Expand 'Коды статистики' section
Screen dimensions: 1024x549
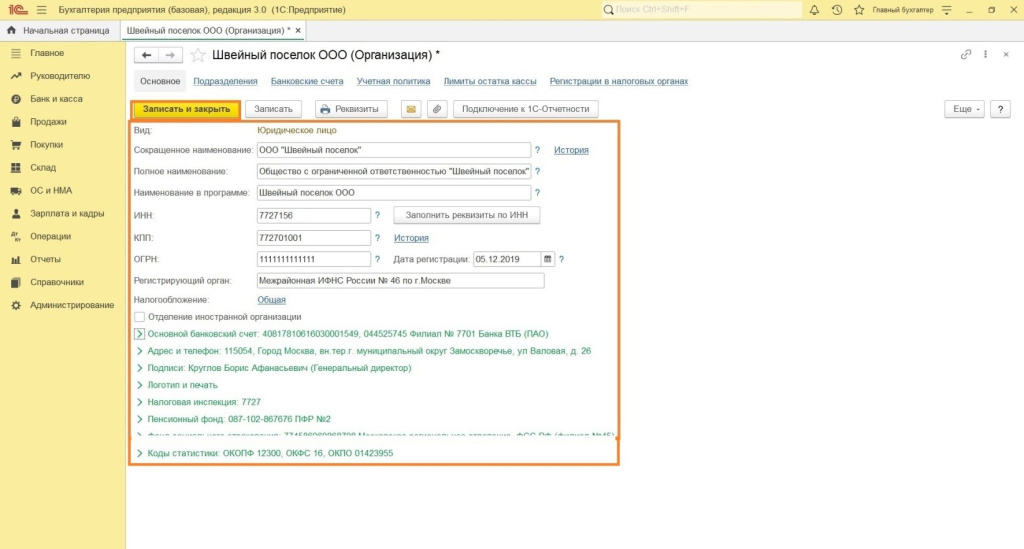click(x=139, y=453)
